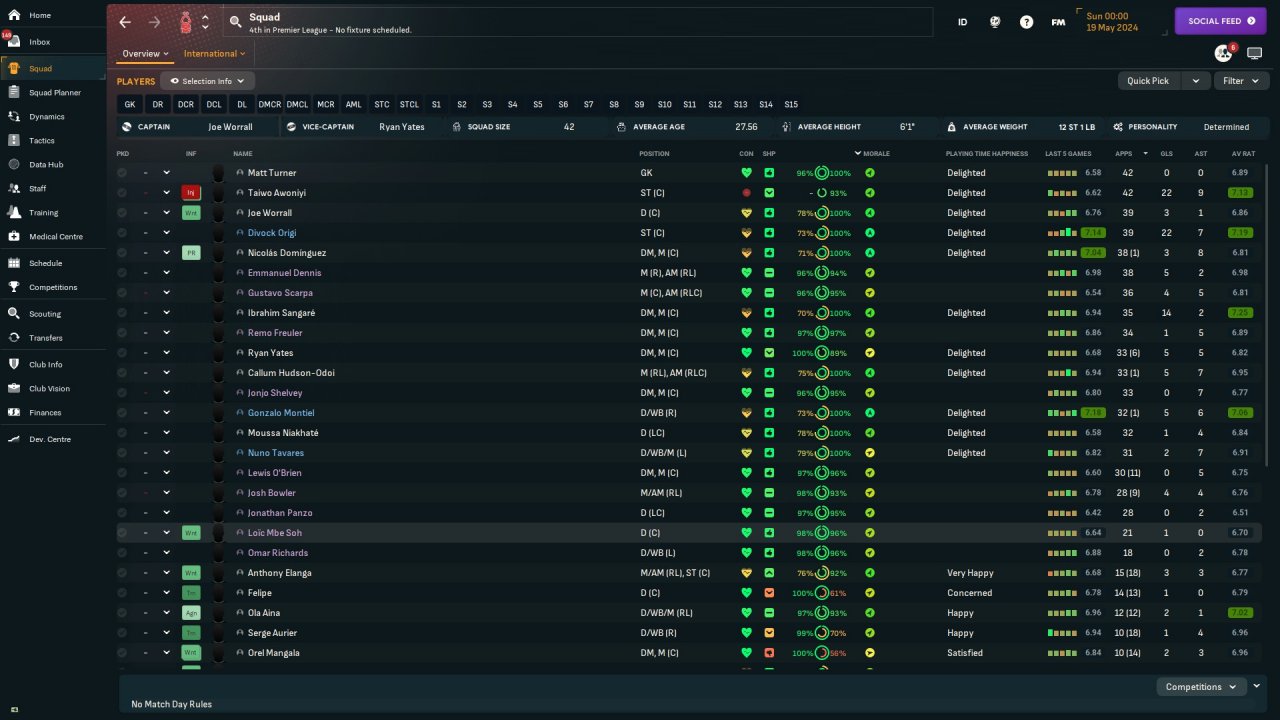Open the Competitions dropdown at bottom
This screenshot has width=1280, height=720.
pyautogui.click(x=1199, y=687)
